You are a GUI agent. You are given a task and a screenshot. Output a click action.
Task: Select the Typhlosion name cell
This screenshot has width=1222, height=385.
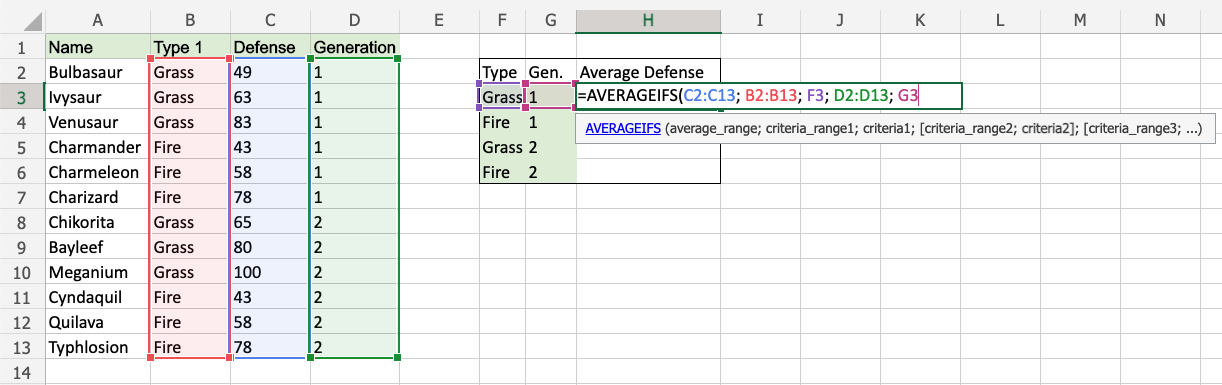pos(97,347)
